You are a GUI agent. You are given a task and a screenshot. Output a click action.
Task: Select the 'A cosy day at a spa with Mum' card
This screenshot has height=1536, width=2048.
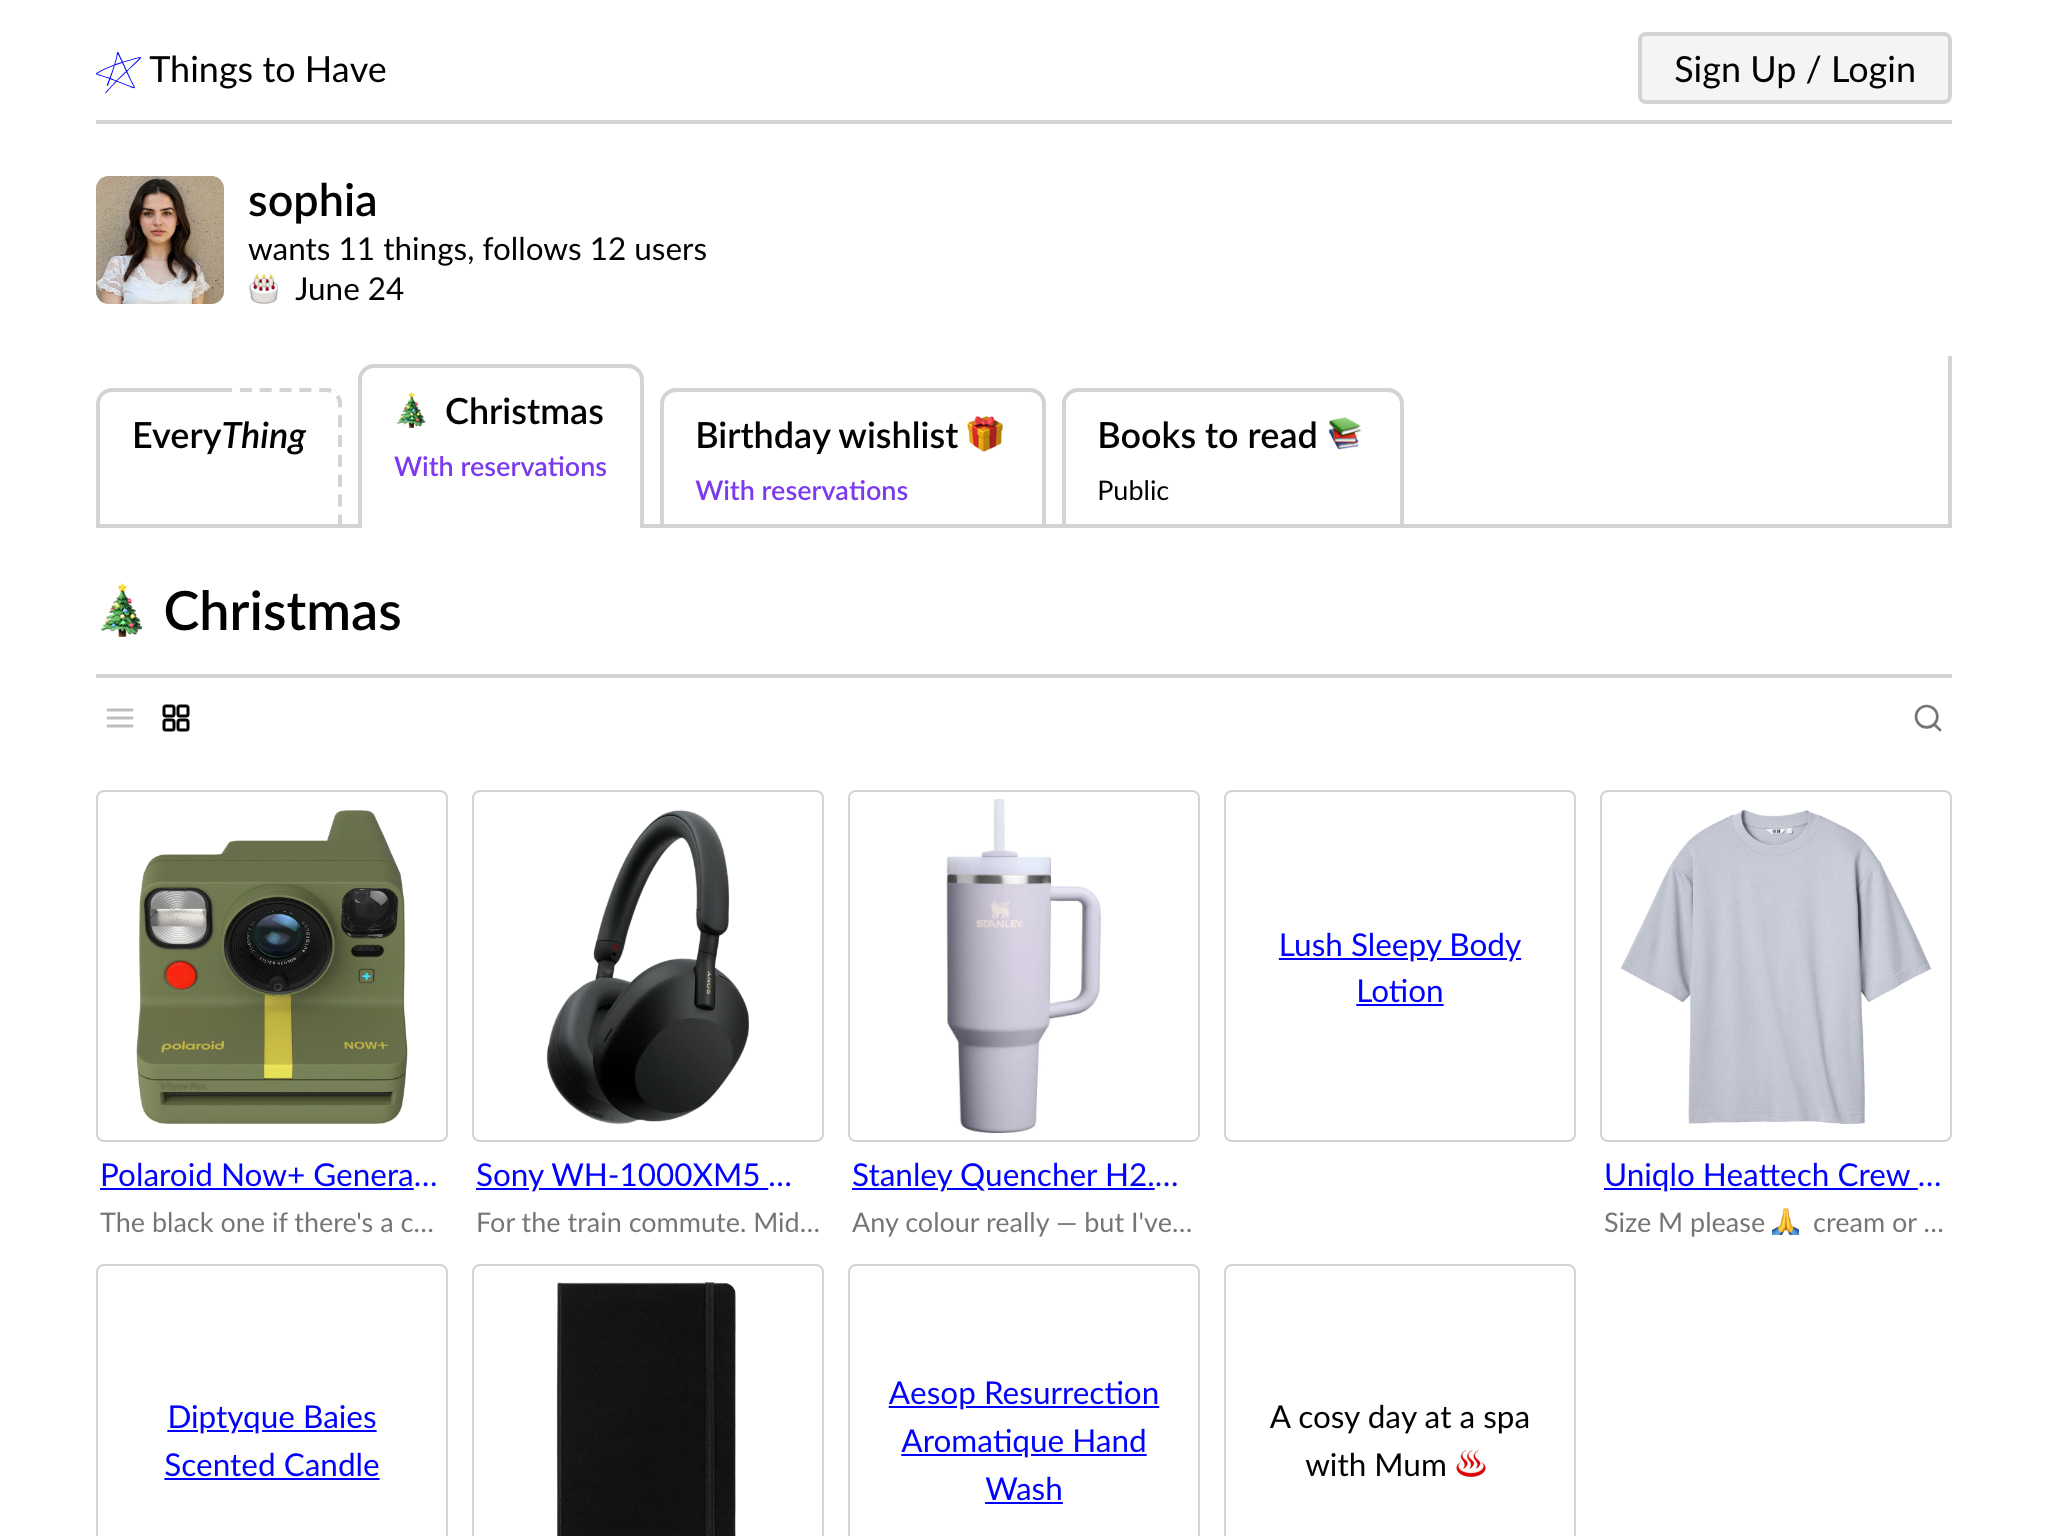pyautogui.click(x=1400, y=1401)
